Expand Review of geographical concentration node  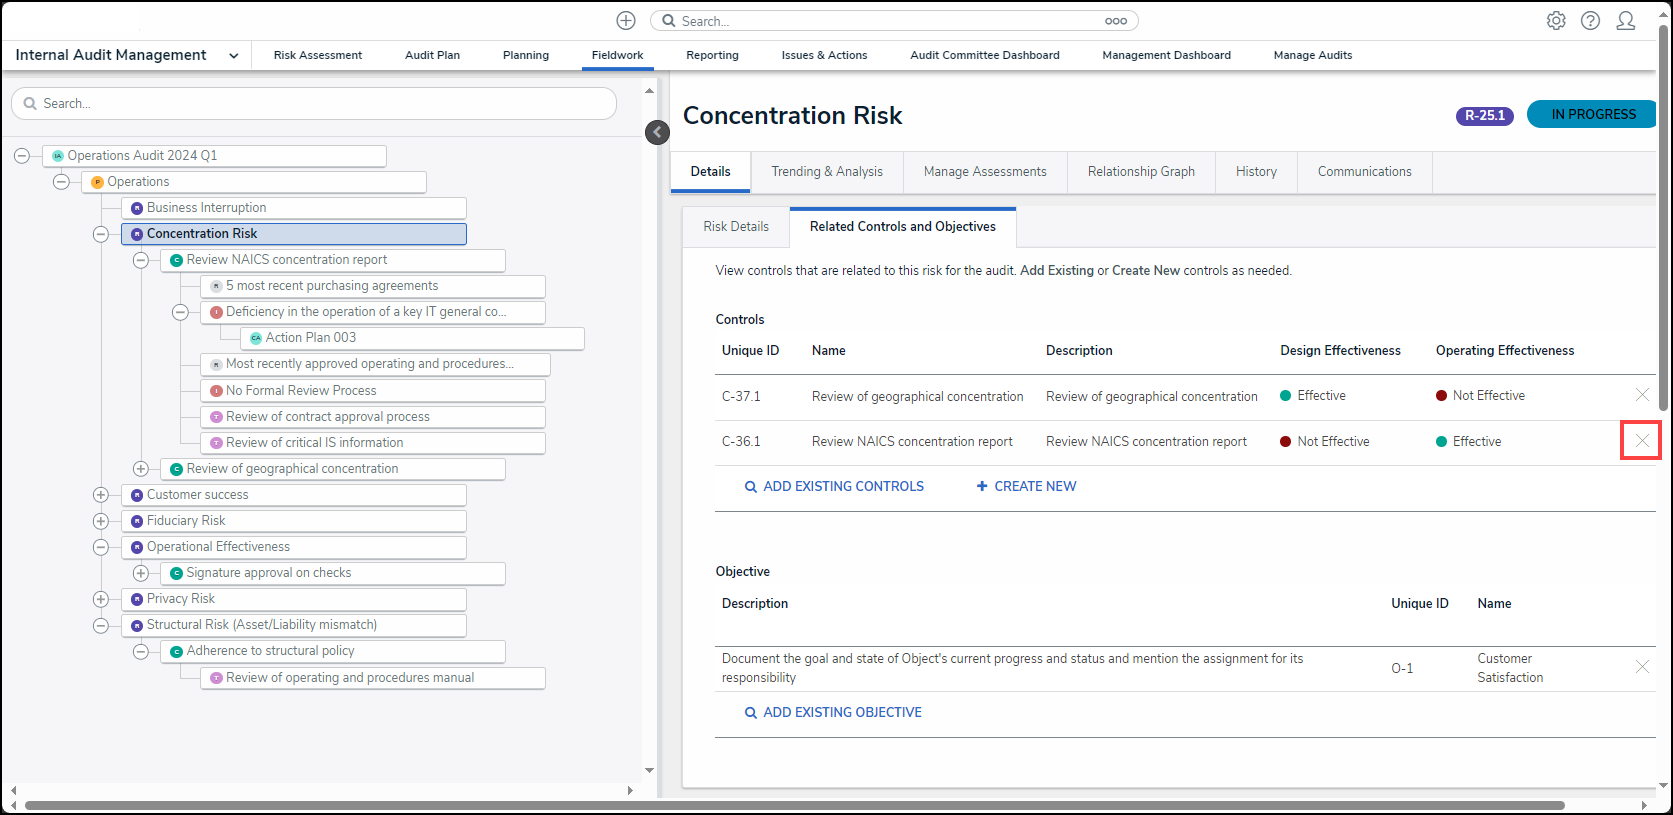pos(141,469)
